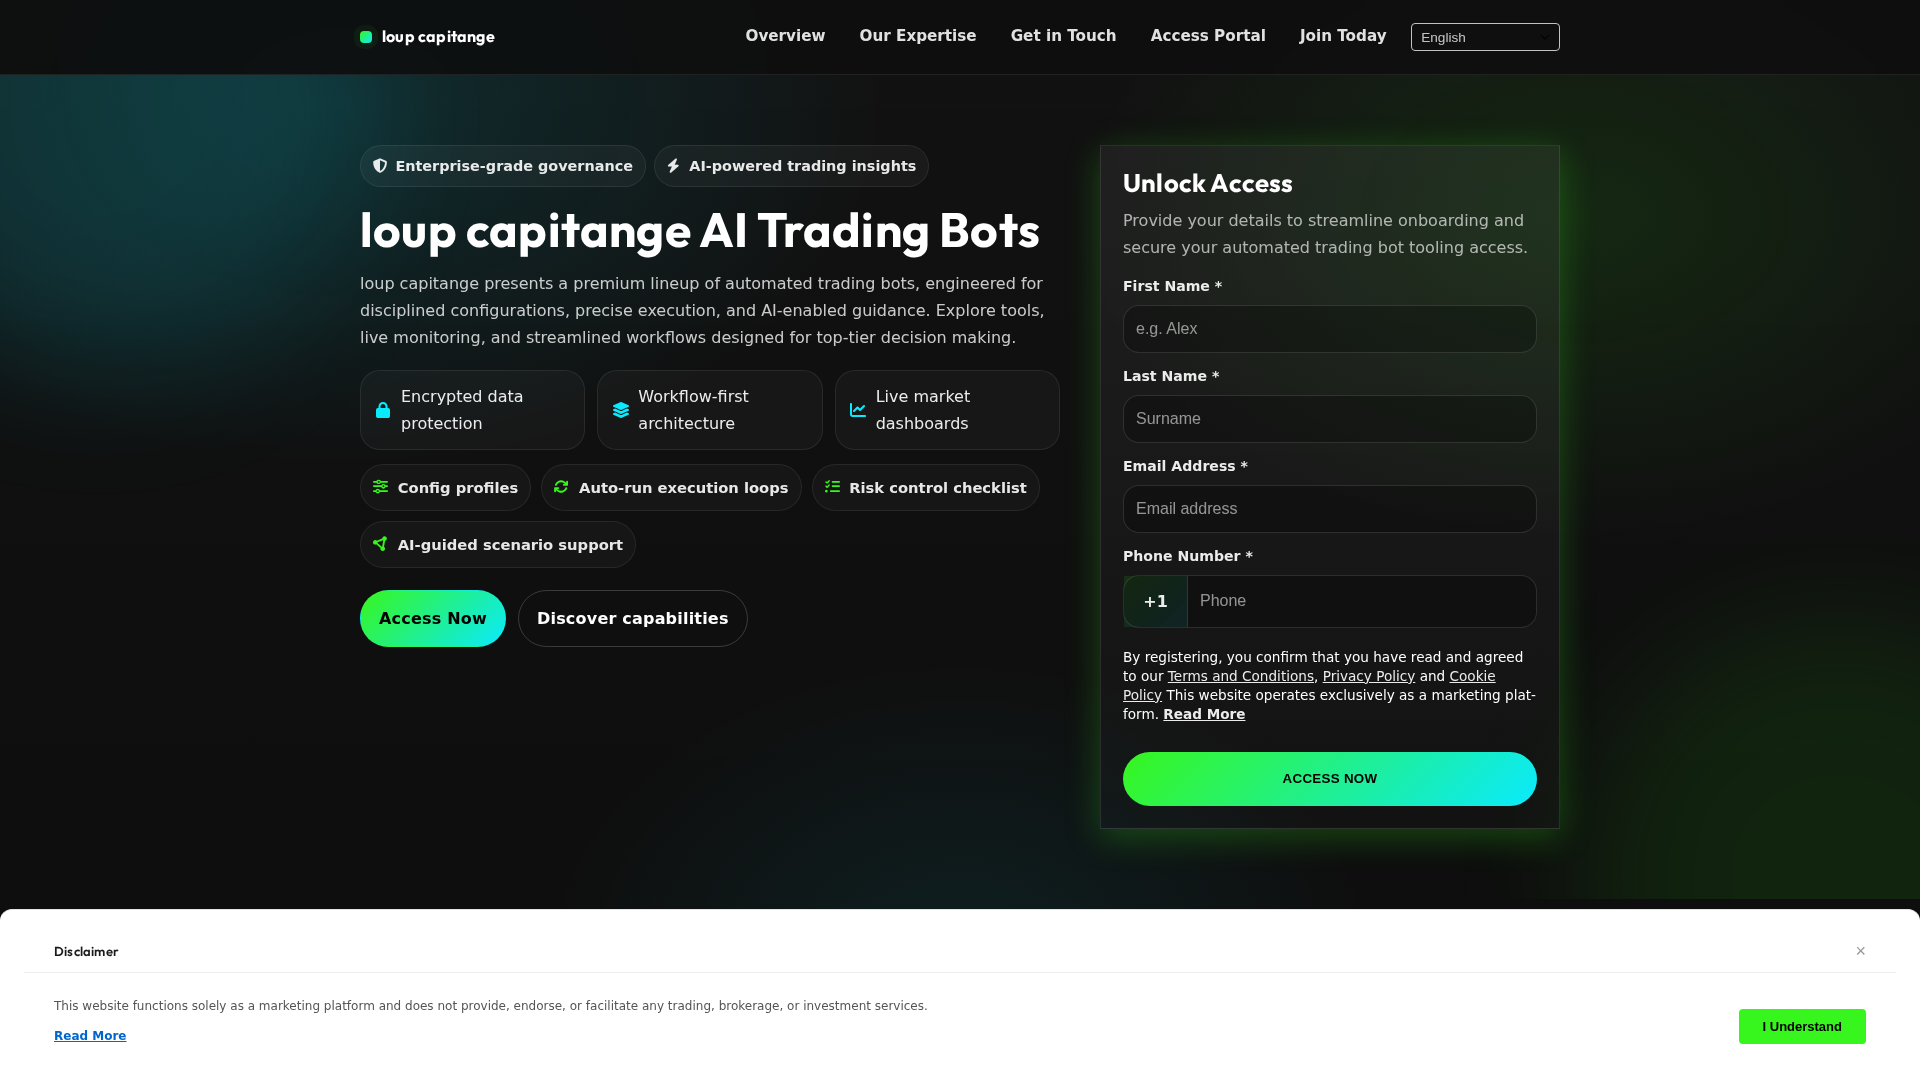
Task: Click the Unlock Access form heading
Action: click(x=1208, y=183)
